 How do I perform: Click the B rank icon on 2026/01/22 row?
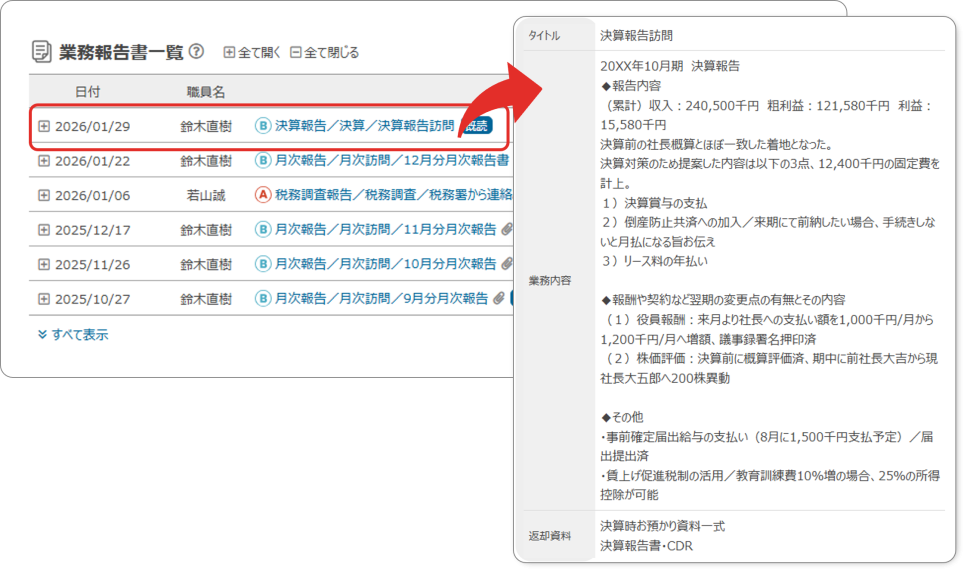263,160
